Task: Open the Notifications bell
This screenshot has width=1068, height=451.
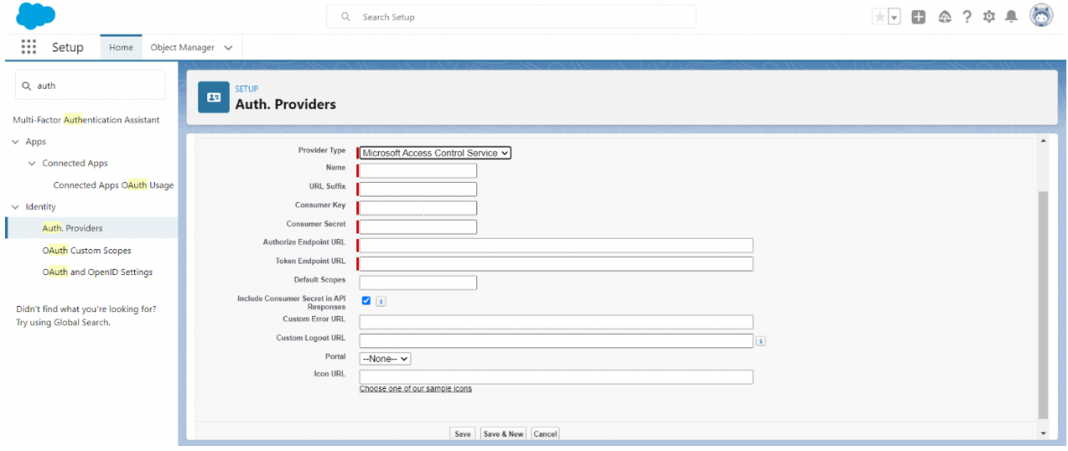Action: click(1011, 17)
